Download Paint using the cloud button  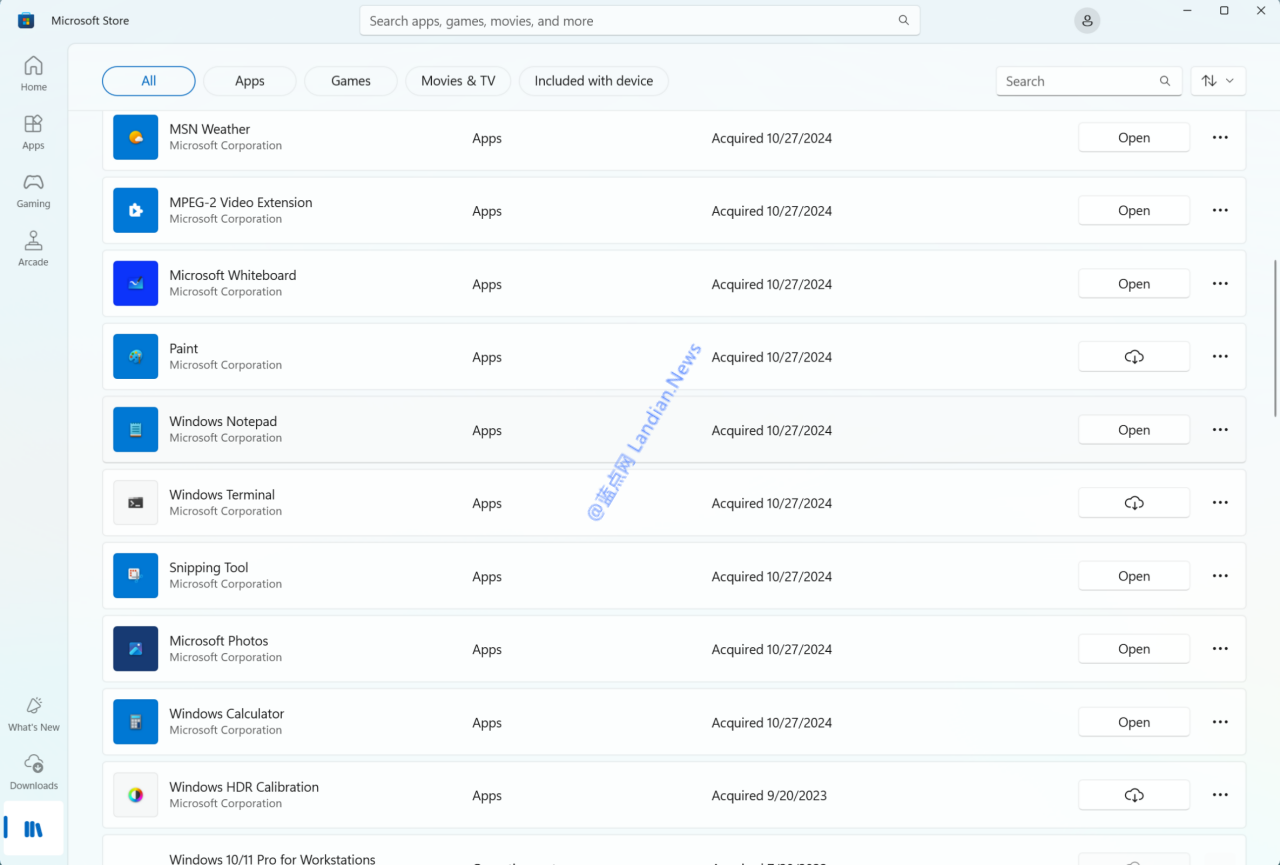tap(1134, 356)
